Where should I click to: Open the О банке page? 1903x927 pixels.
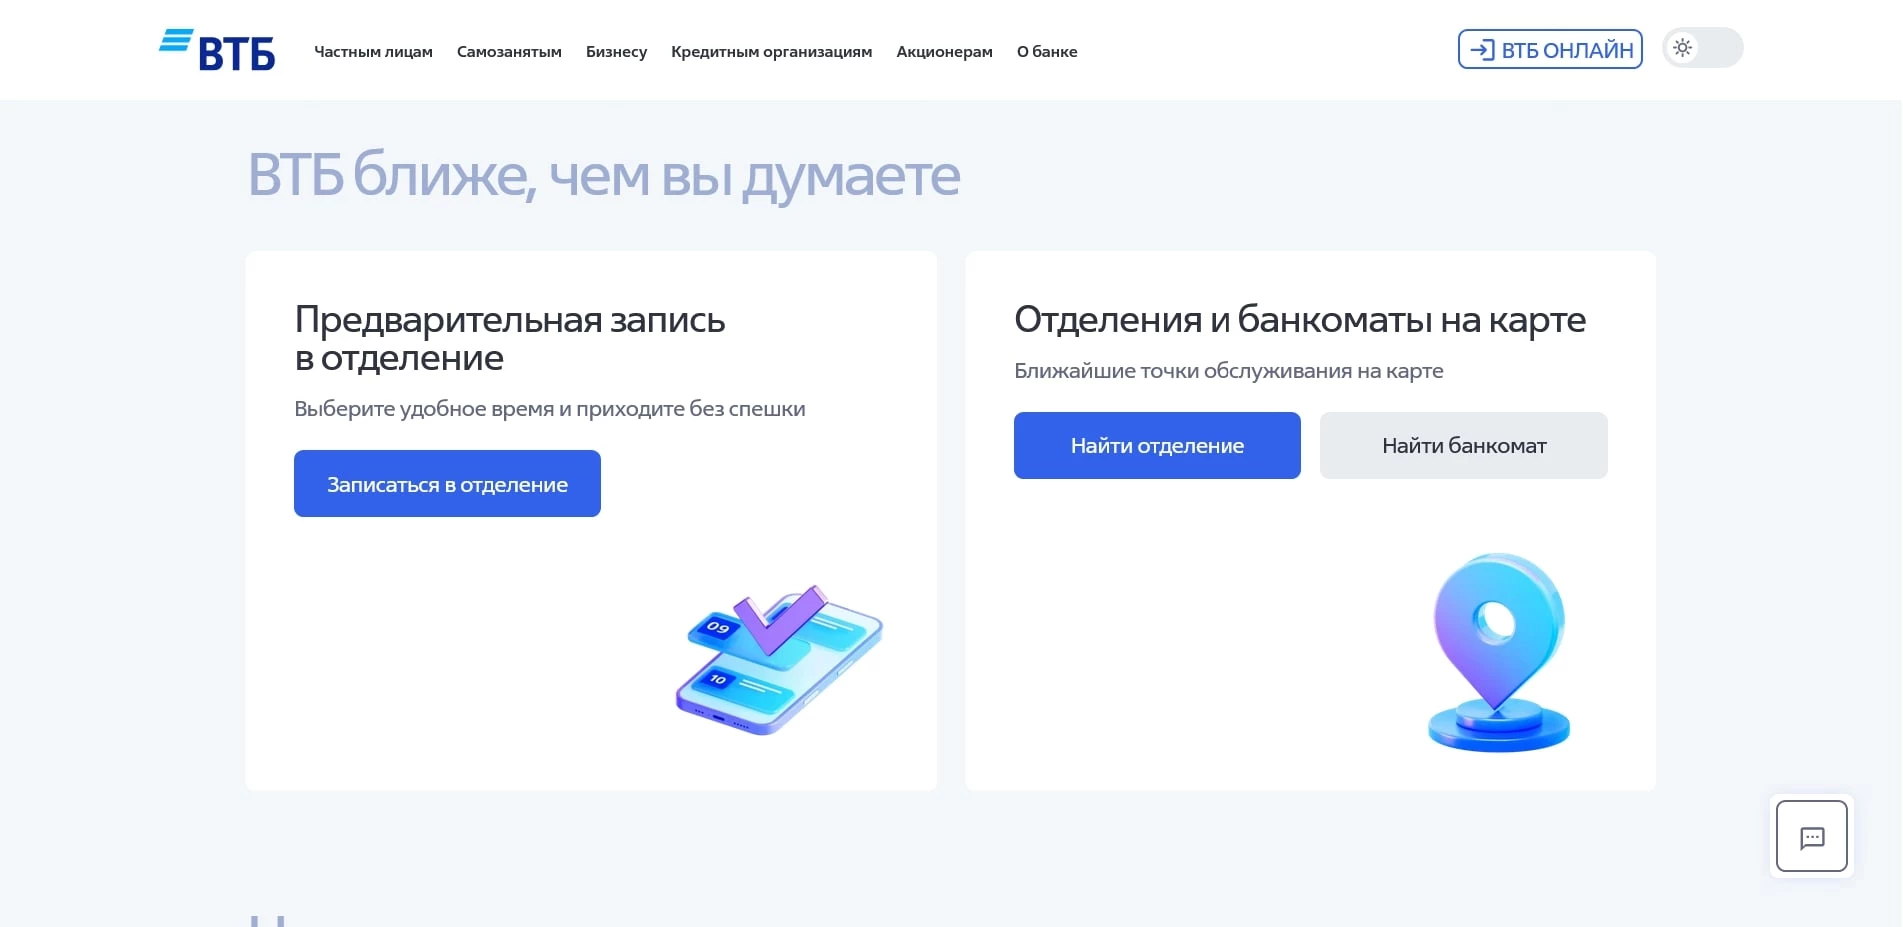coord(1047,51)
